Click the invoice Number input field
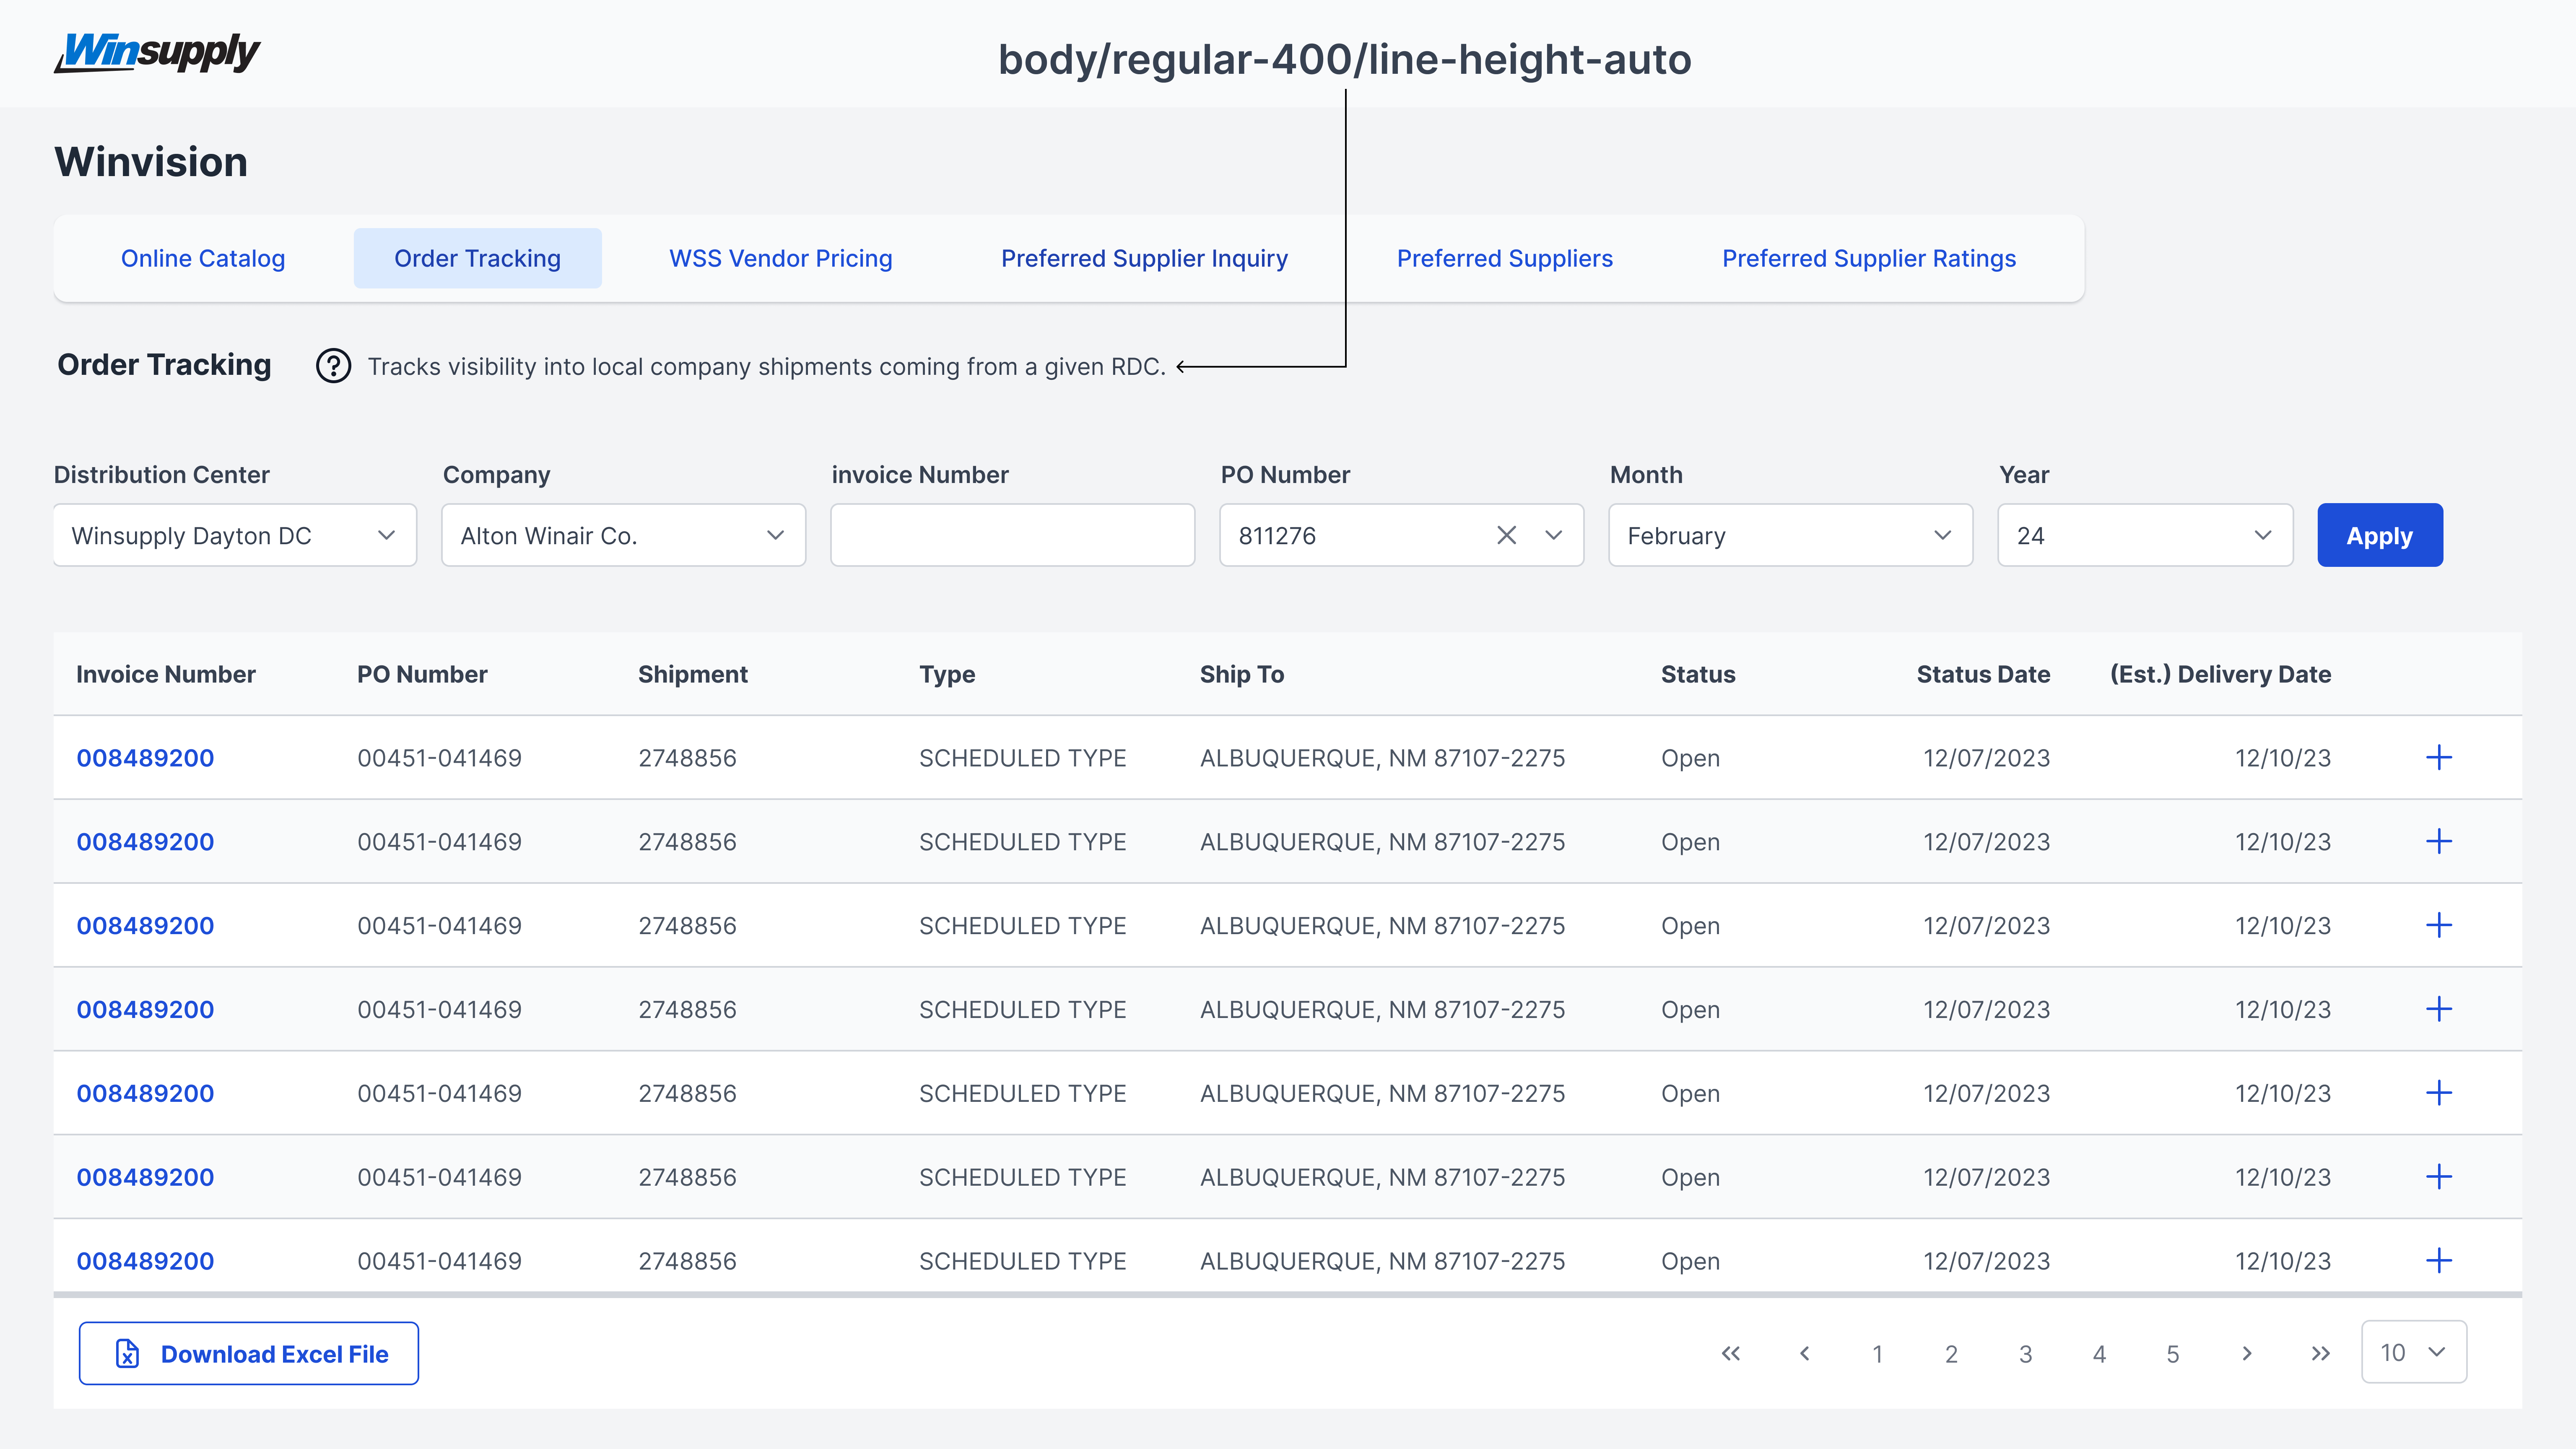Screen dimensions: 2576x1449 point(1012,535)
